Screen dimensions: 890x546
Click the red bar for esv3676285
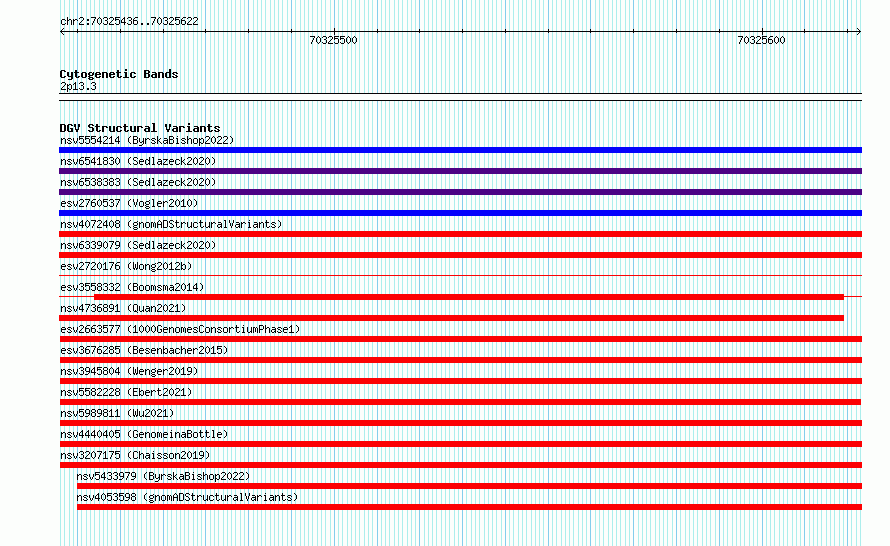pos(460,360)
